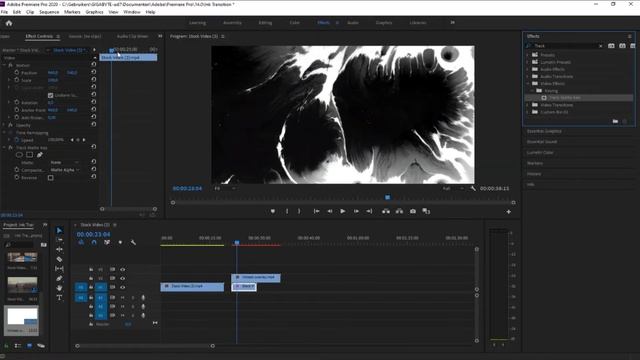Hide the second video track eye
The image size is (640, 360).
click(122, 278)
